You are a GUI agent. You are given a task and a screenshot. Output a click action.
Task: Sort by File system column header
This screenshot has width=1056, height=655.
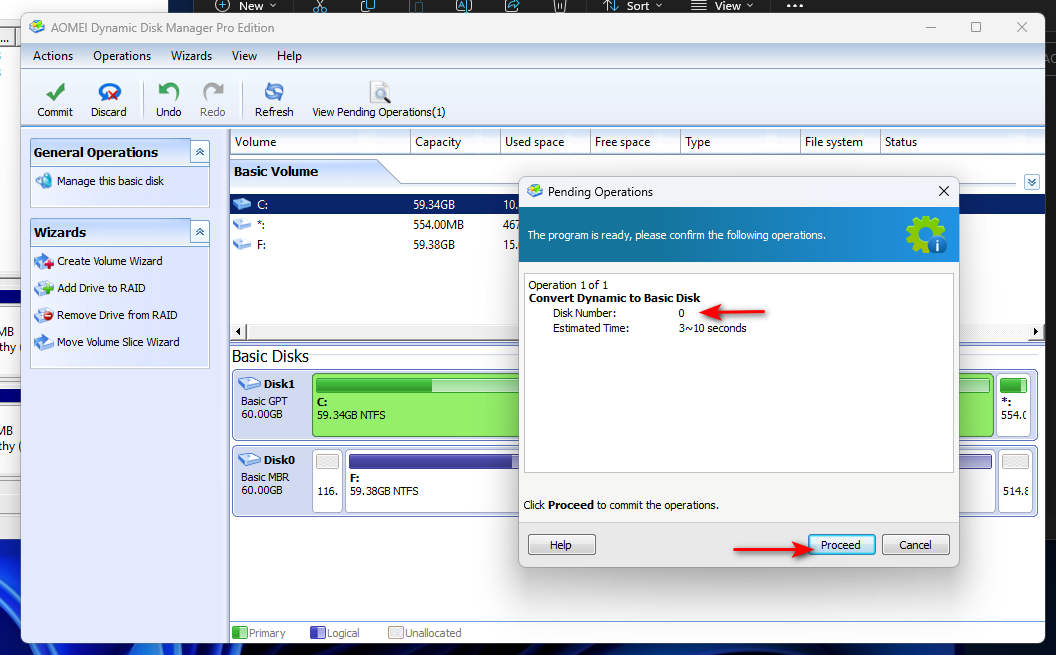(x=840, y=142)
